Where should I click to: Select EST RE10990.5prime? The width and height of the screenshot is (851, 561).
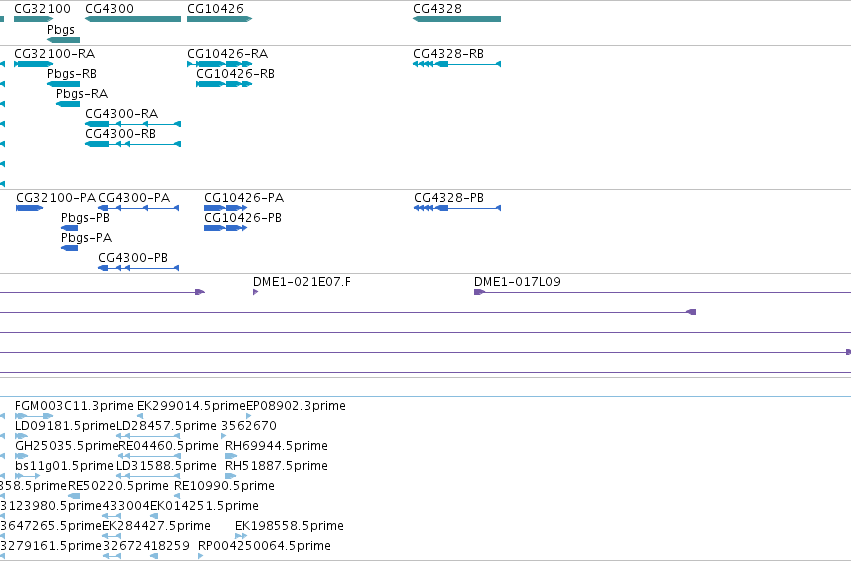click(x=224, y=486)
